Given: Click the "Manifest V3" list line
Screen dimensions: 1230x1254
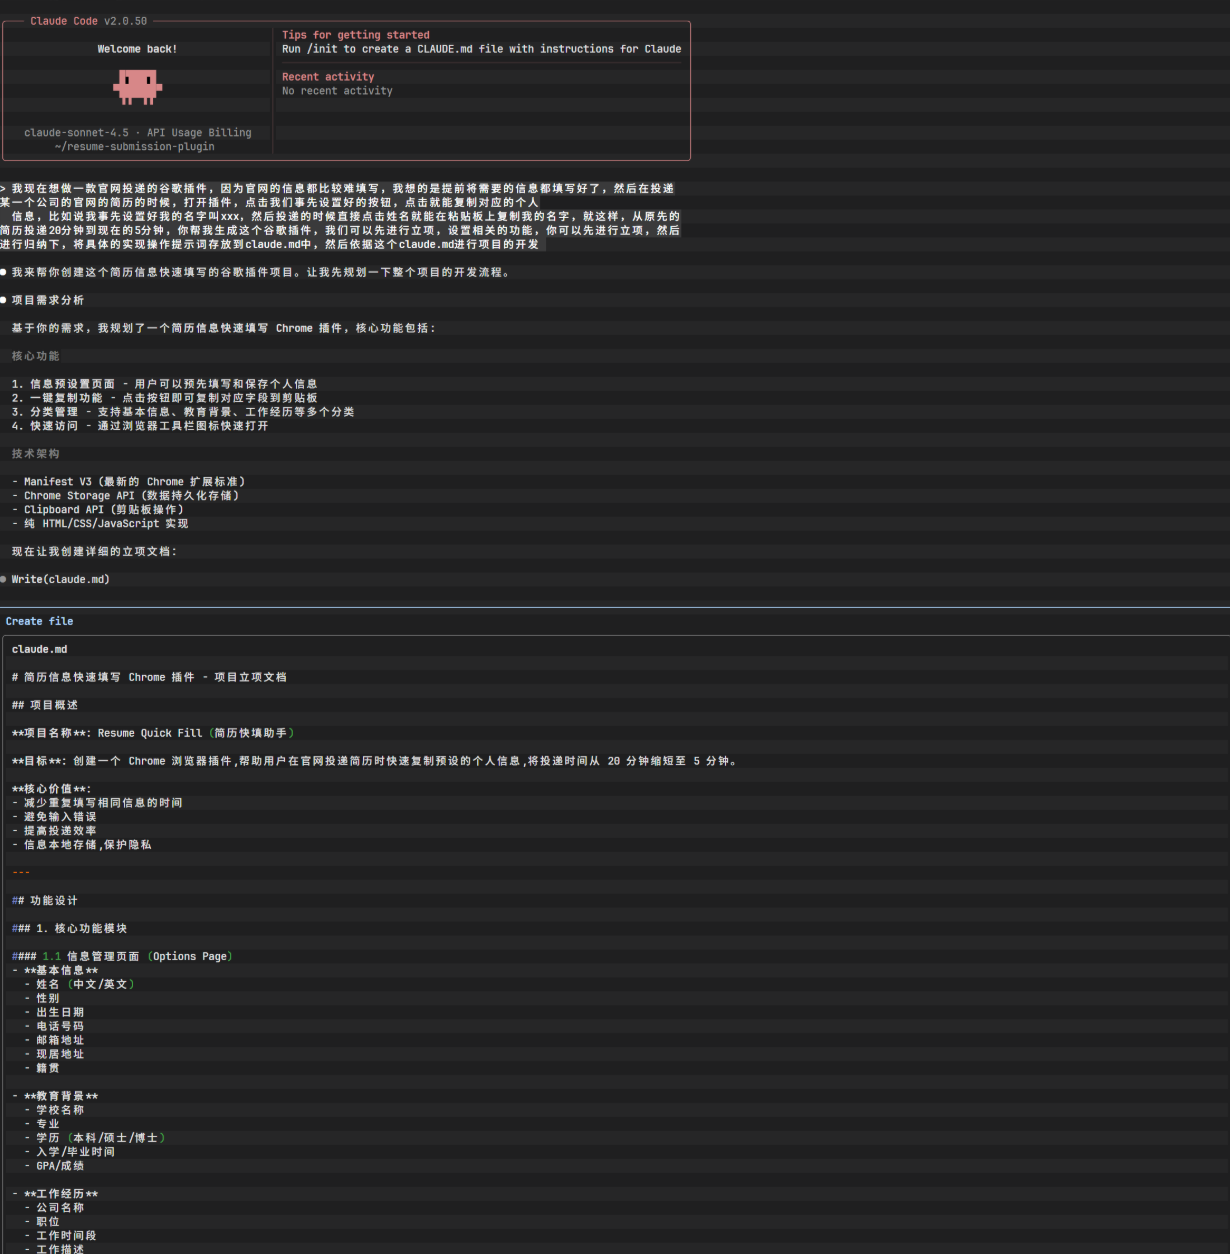Looking at the screenshot, I should 128,482.
